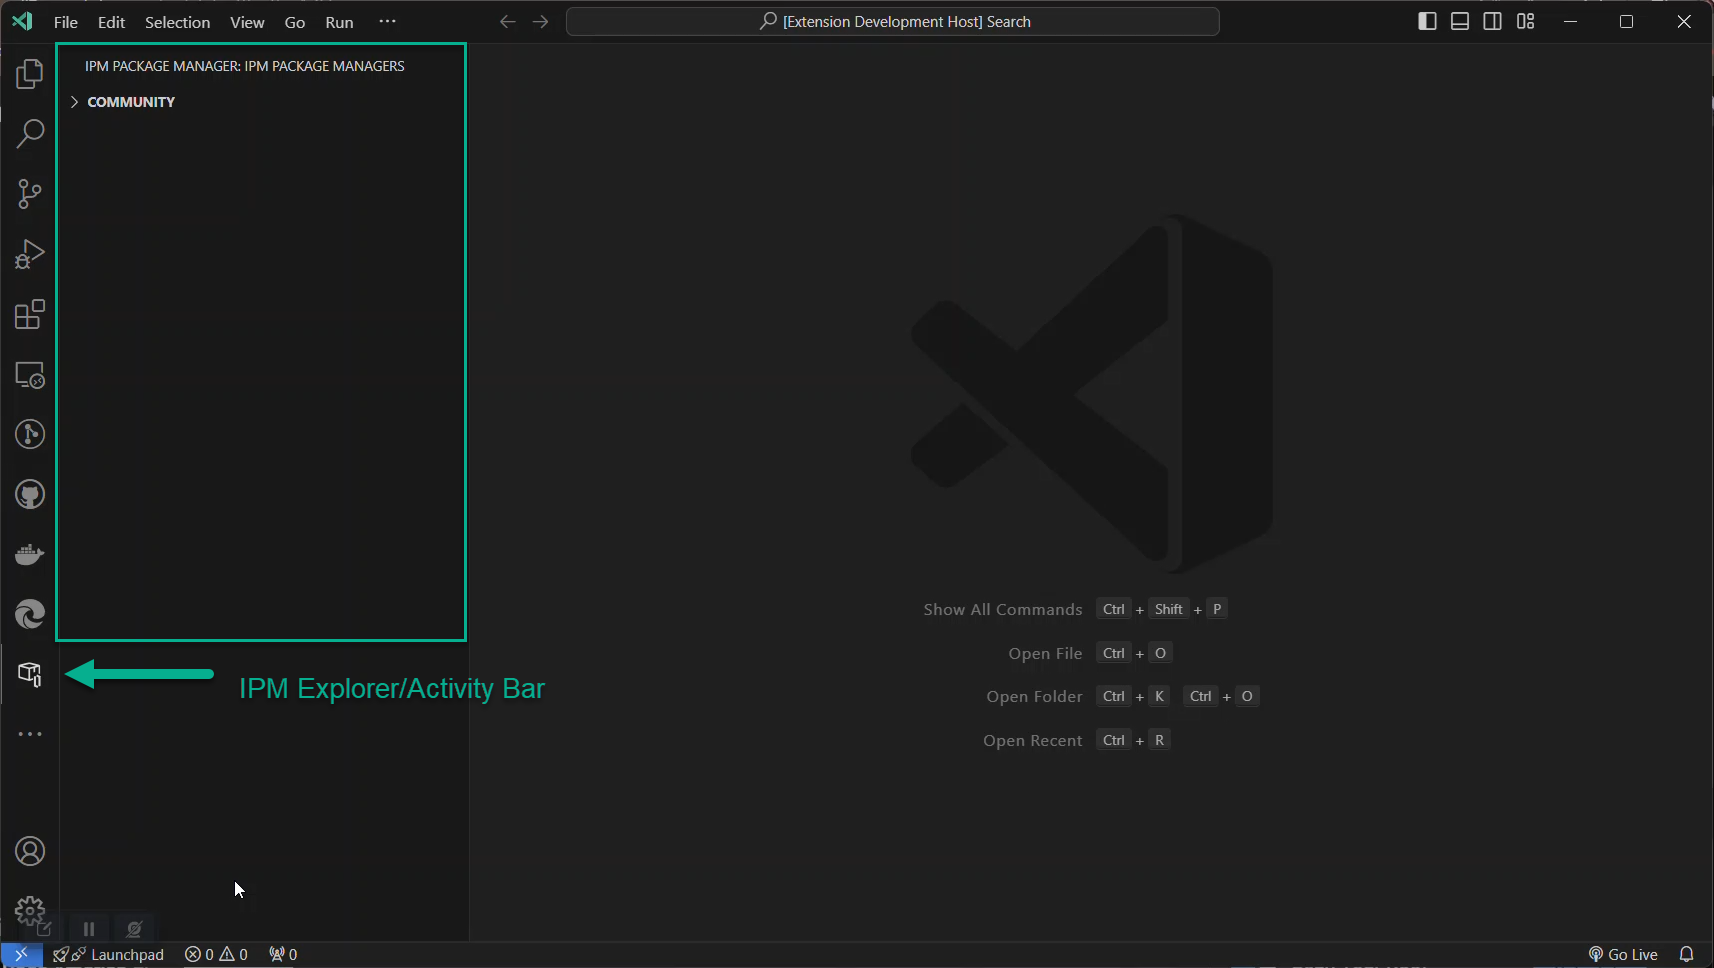Open the File menu
Viewport: 1714px width, 968px height.
[66, 22]
